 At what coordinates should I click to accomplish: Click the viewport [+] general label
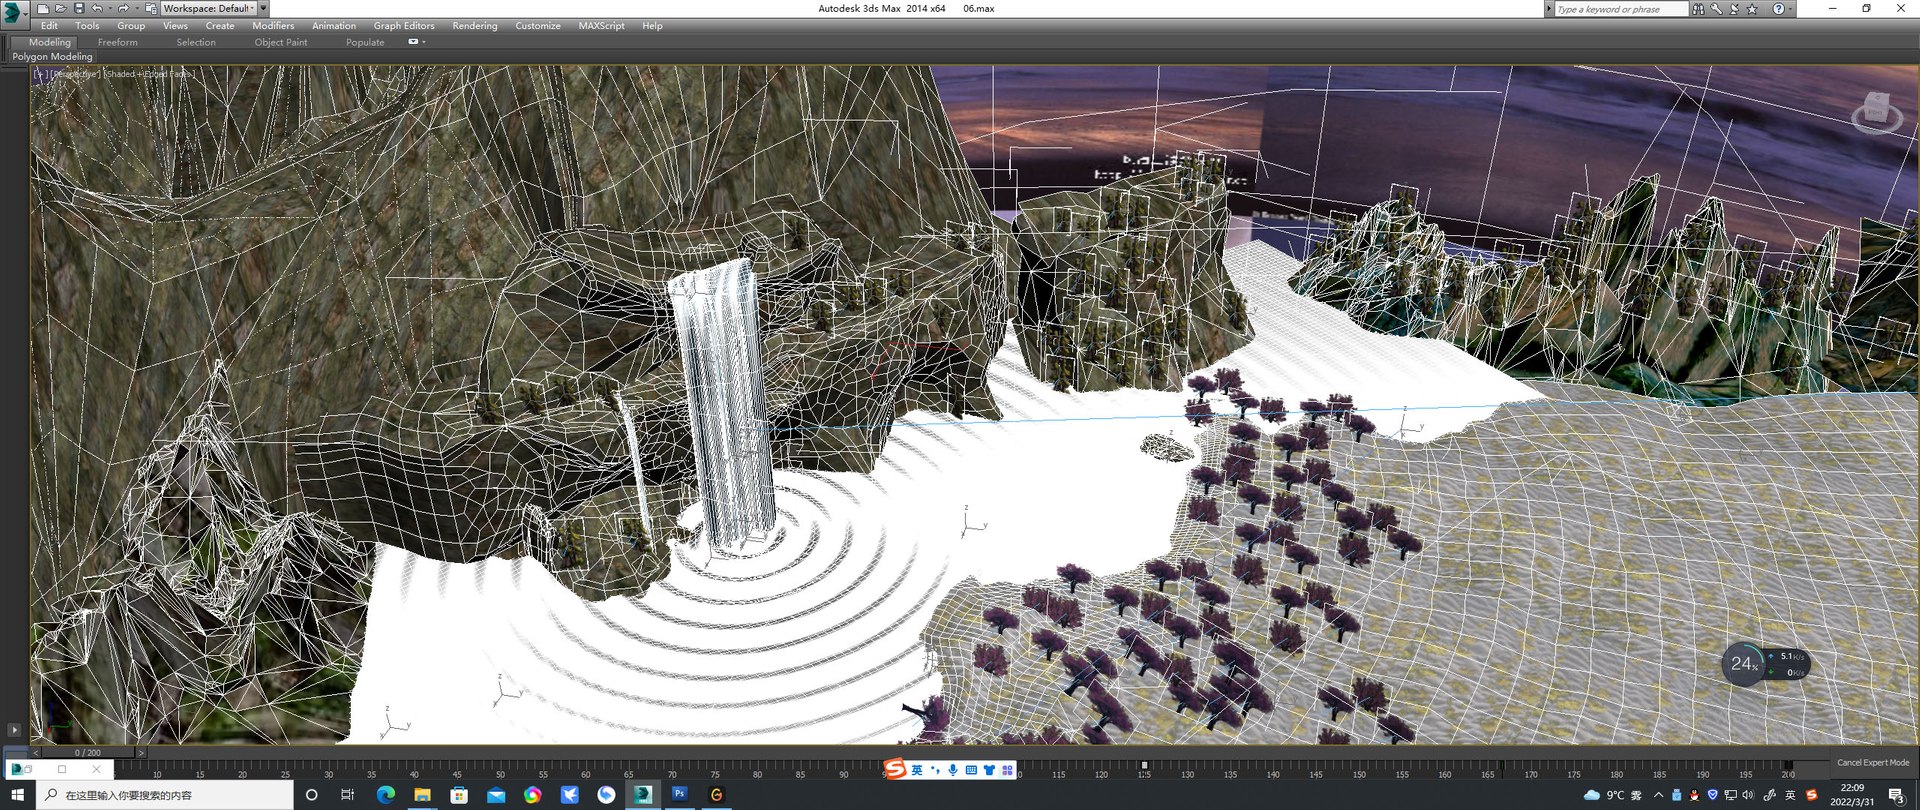40,74
